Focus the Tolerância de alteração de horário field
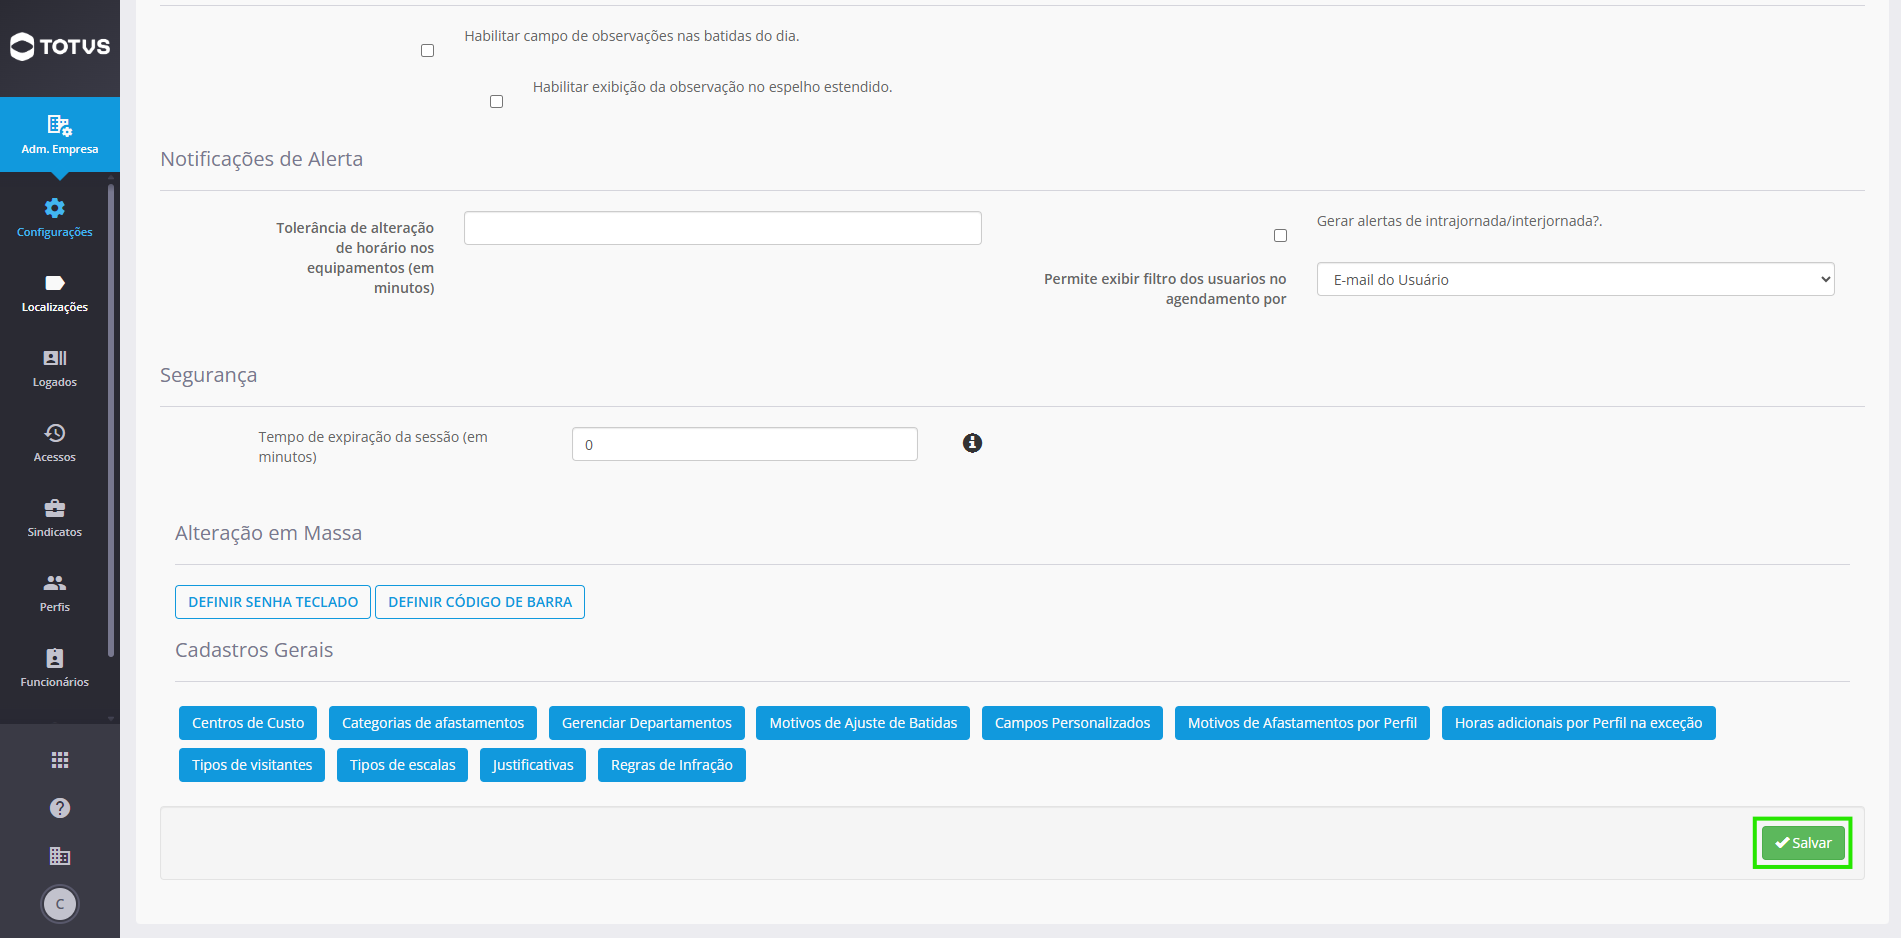Viewport: 1901px width, 938px height. coord(722,228)
